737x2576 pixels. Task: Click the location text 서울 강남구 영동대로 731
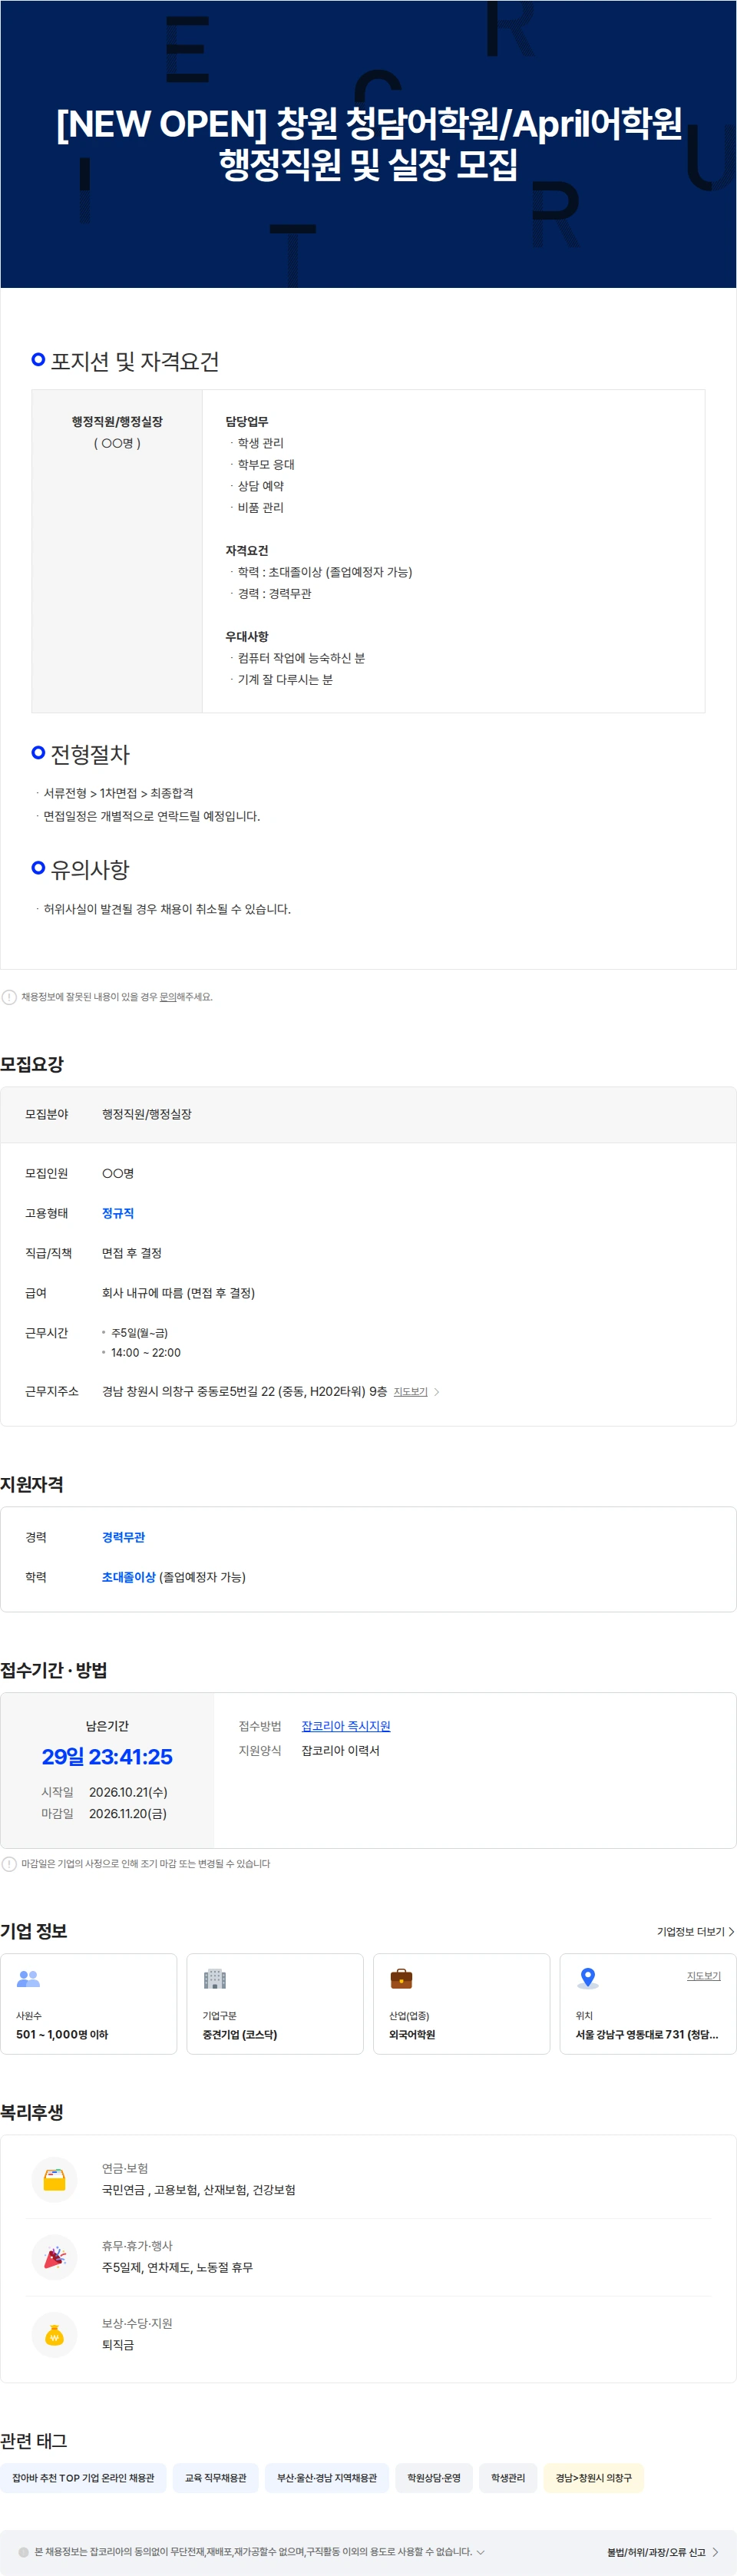647,2035
